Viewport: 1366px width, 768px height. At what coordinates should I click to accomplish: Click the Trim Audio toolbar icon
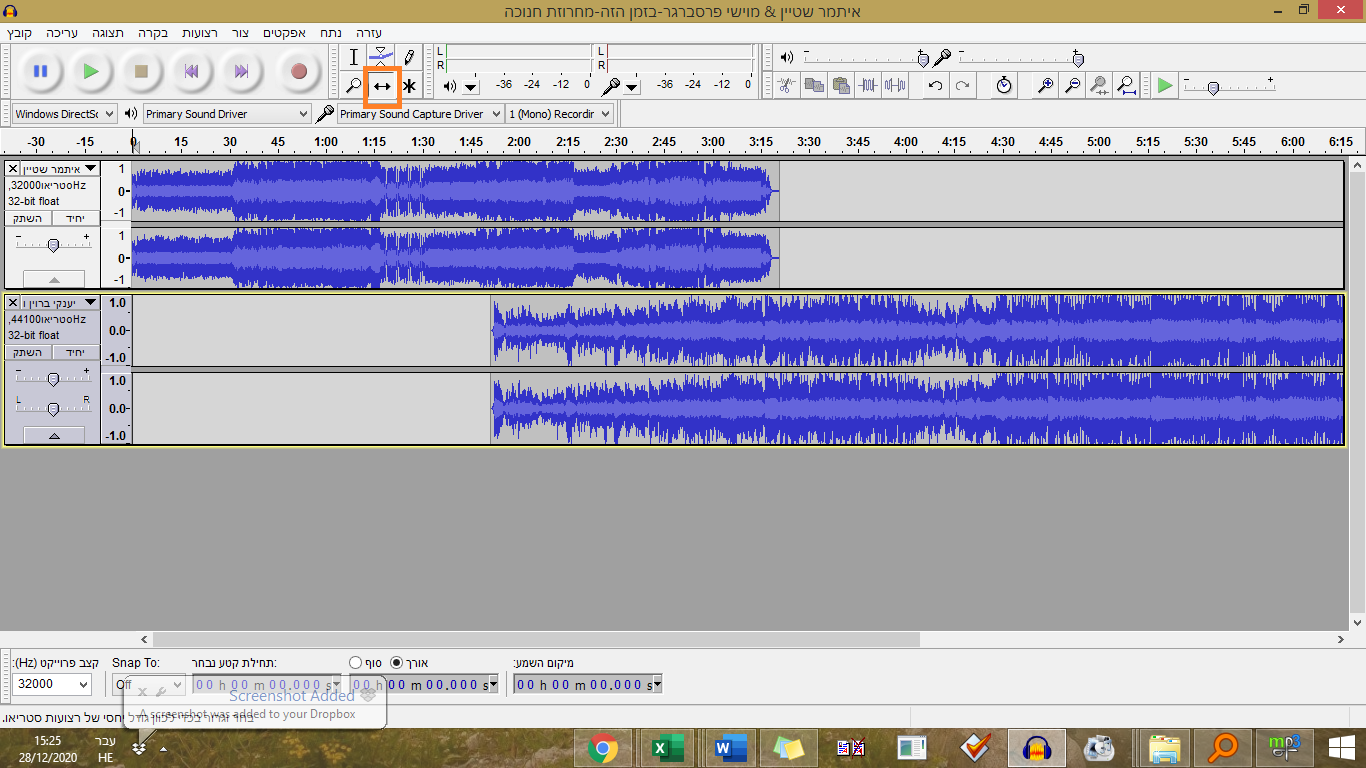tap(868, 85)
